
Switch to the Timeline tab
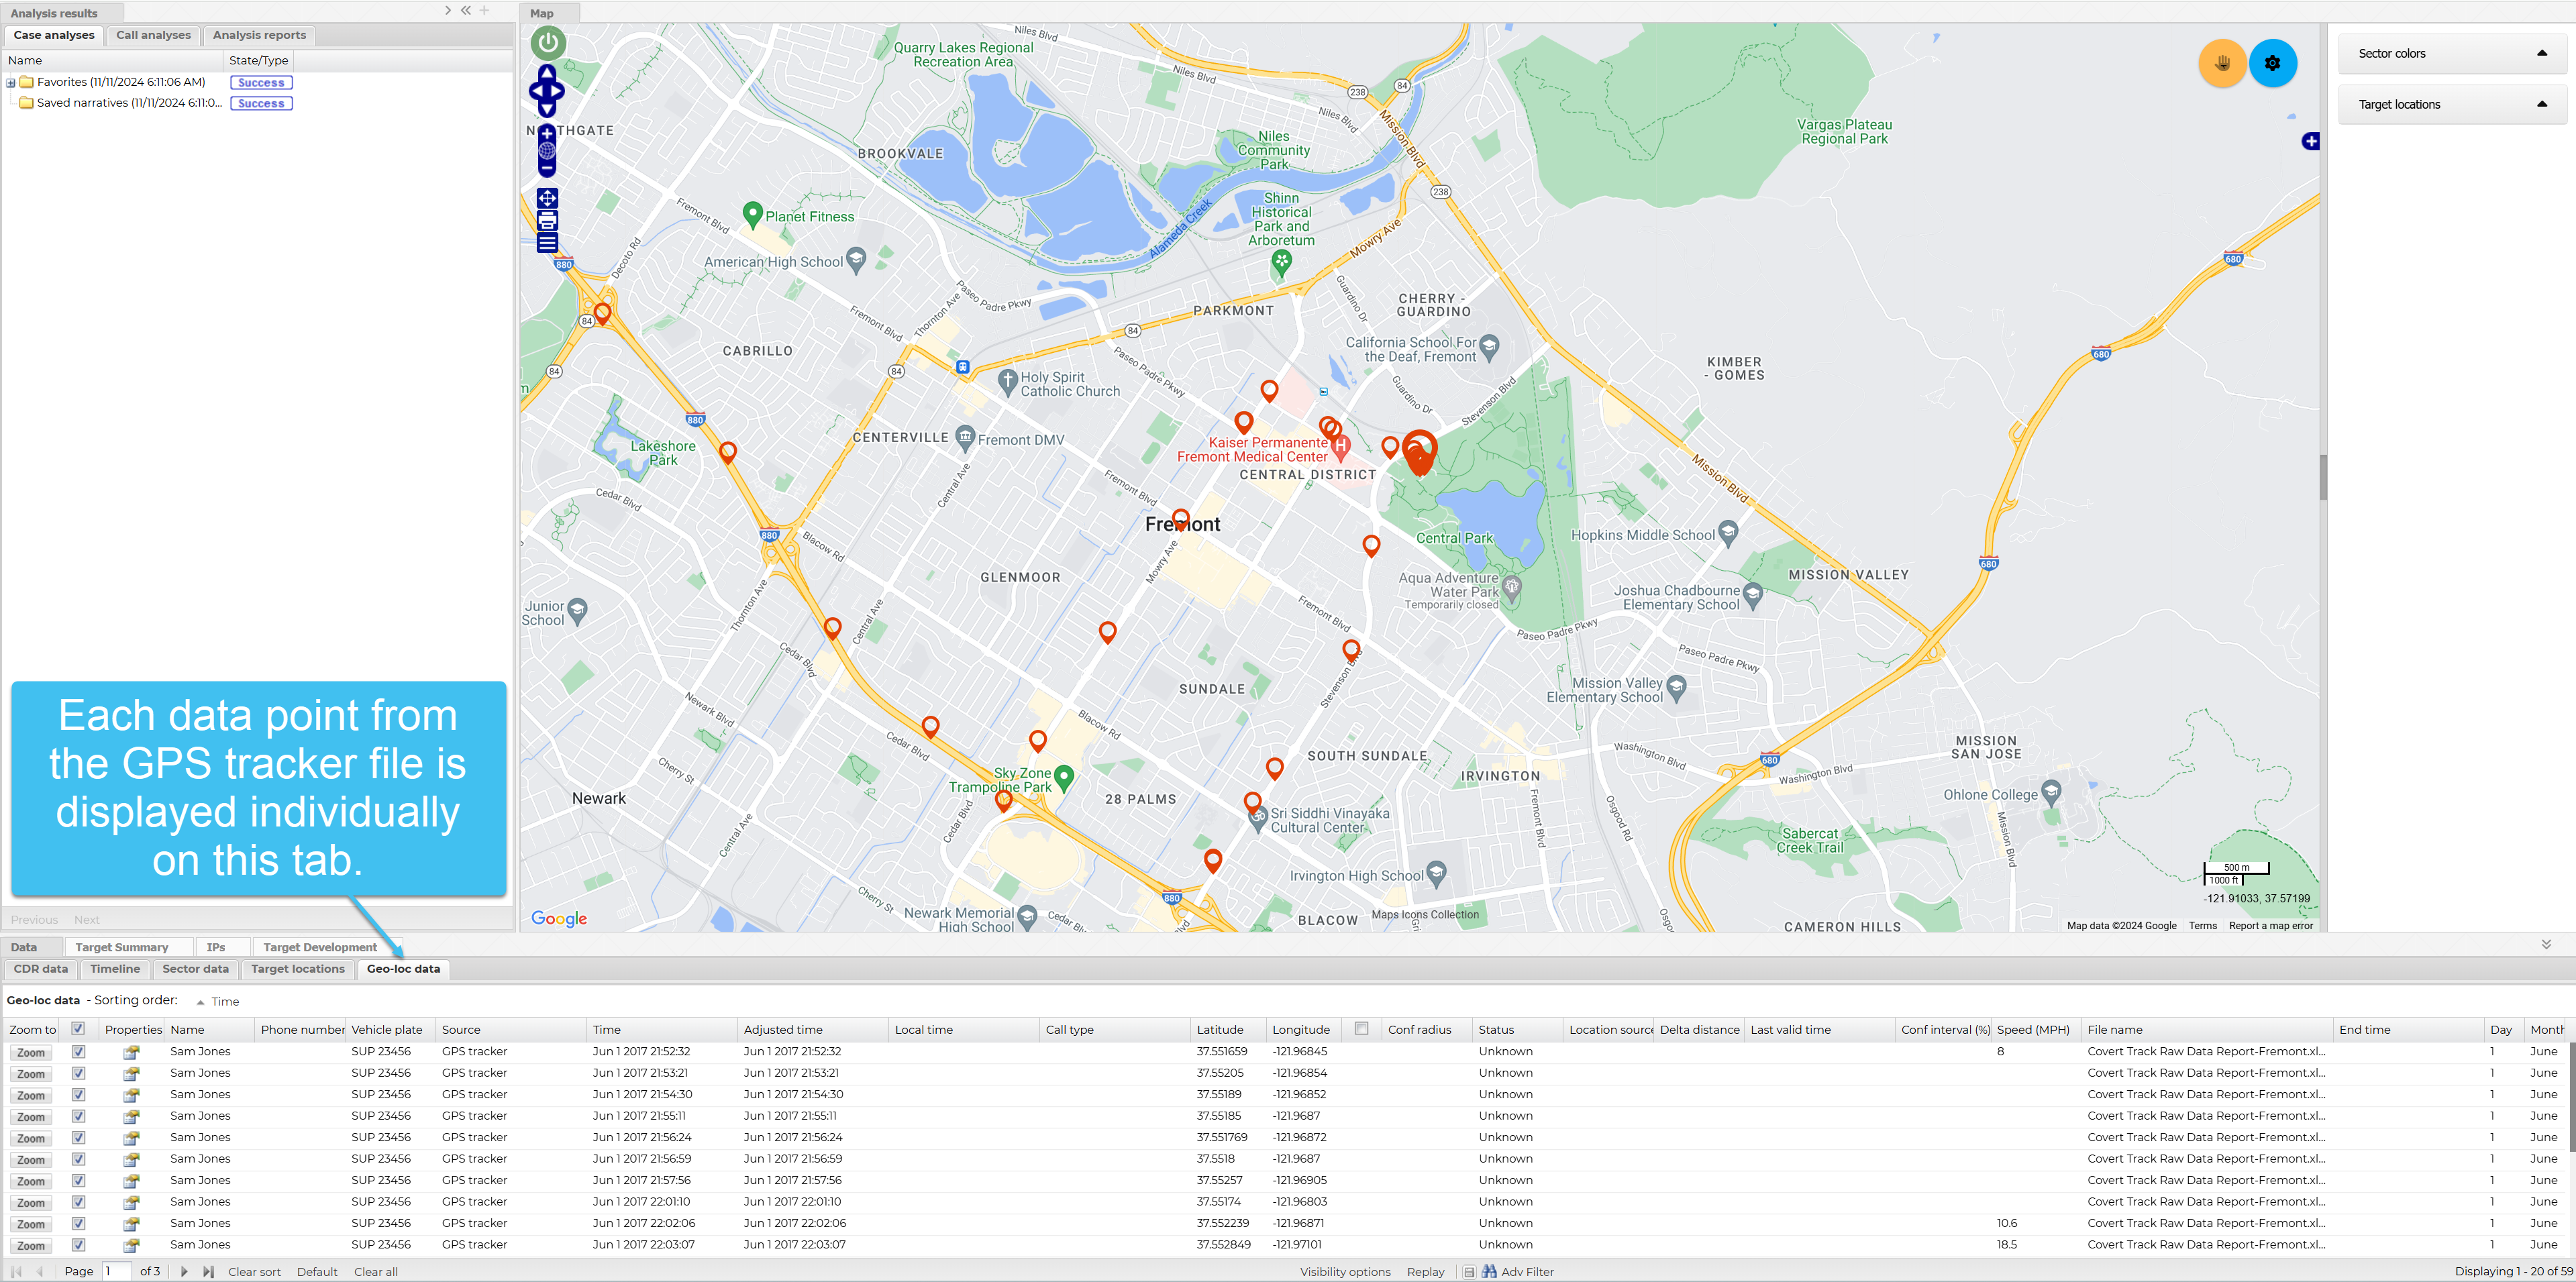pyautogui.click(x=115, y=969)
